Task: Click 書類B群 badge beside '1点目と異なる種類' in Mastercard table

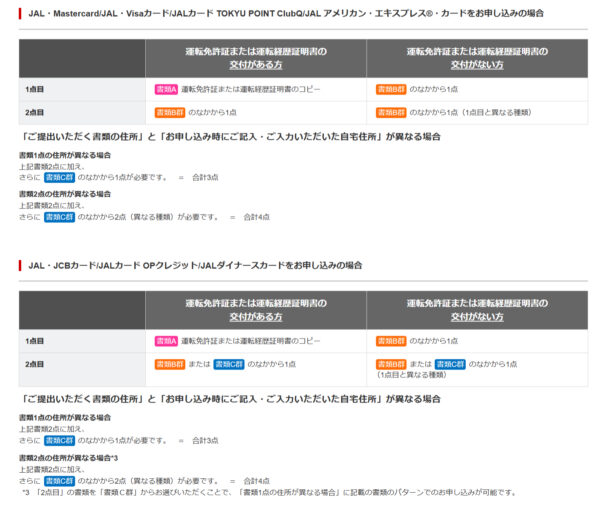Action: [391, 112]
